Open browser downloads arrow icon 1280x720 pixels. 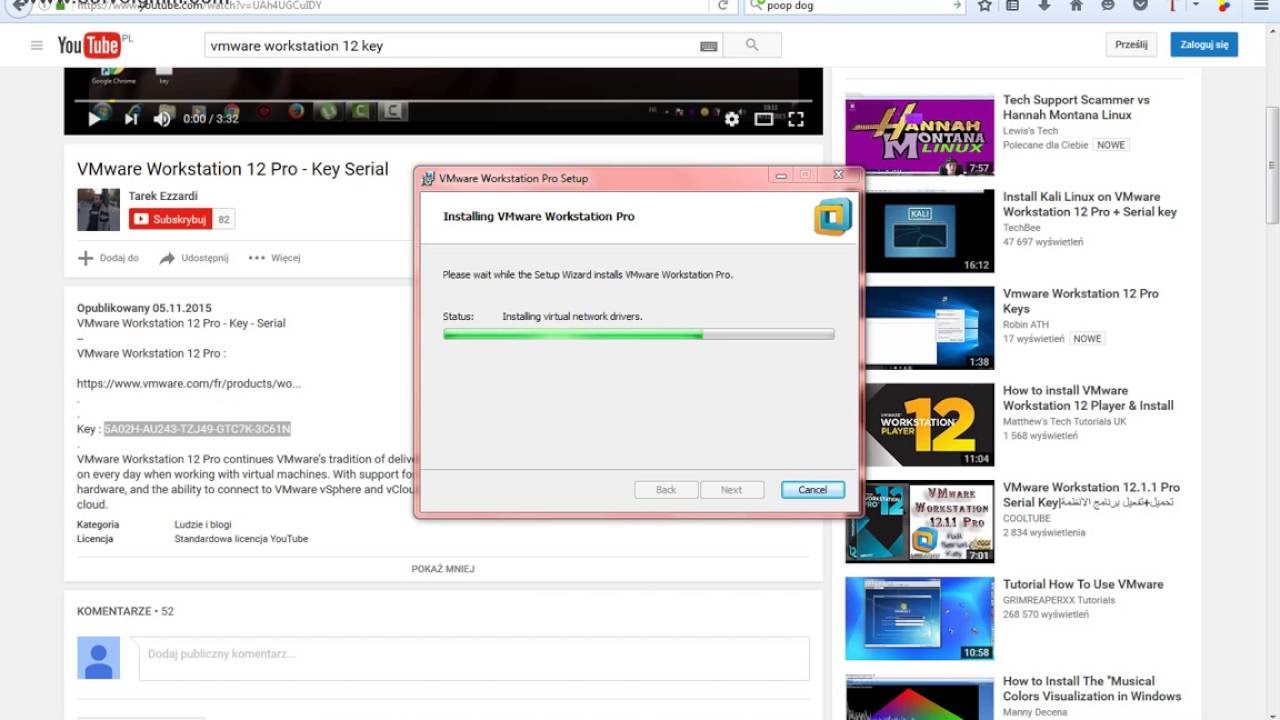coord(1044,5)
